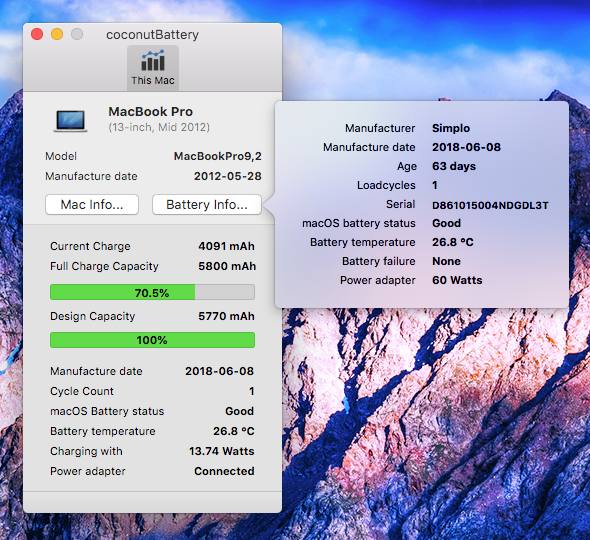Click the Loadcycles label in popover
Image resolution: width=590 pixels, height=540 pixels.
386,185
